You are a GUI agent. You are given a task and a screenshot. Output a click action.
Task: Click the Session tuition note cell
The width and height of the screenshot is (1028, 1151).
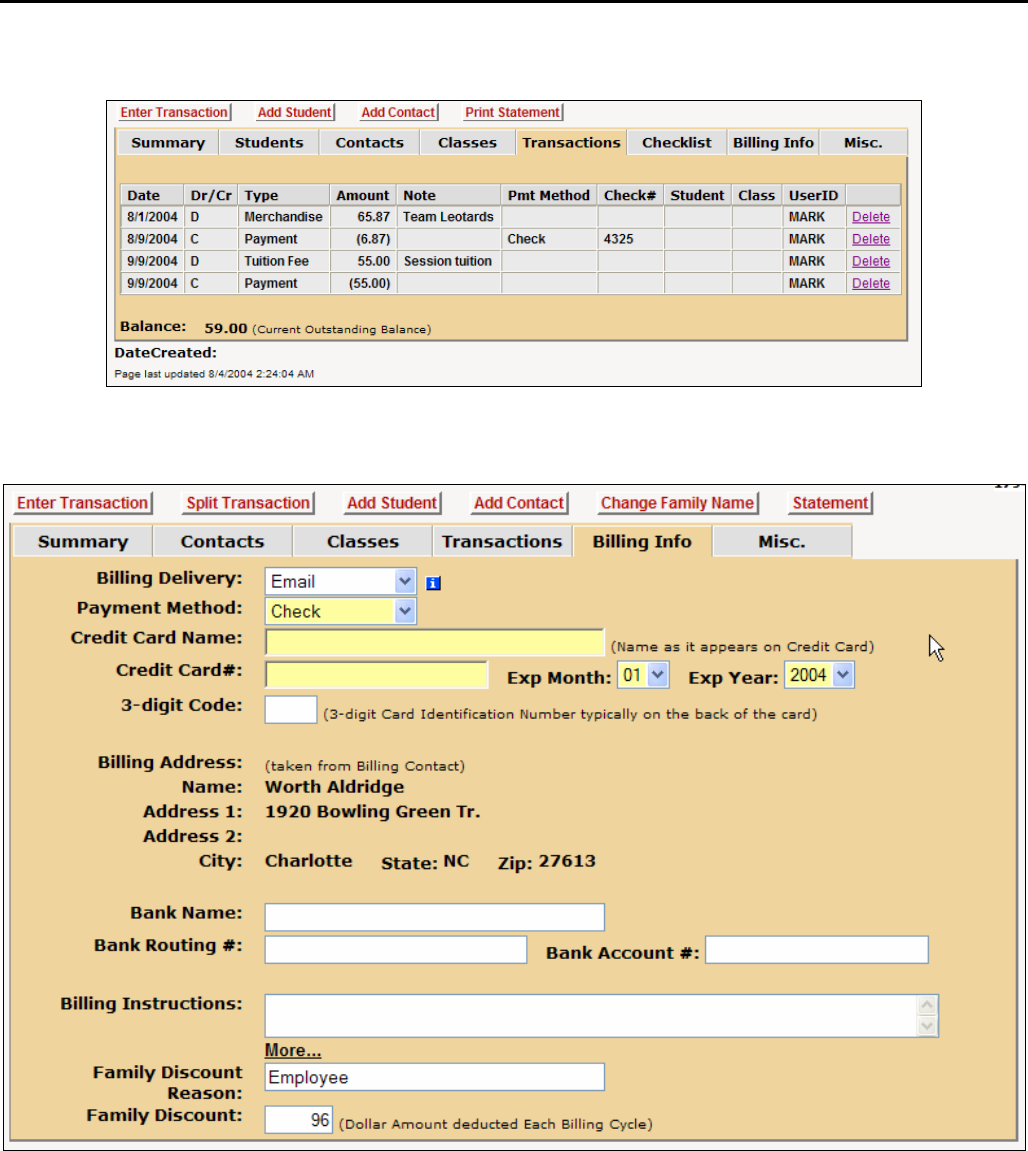click(x=449, y=261)
